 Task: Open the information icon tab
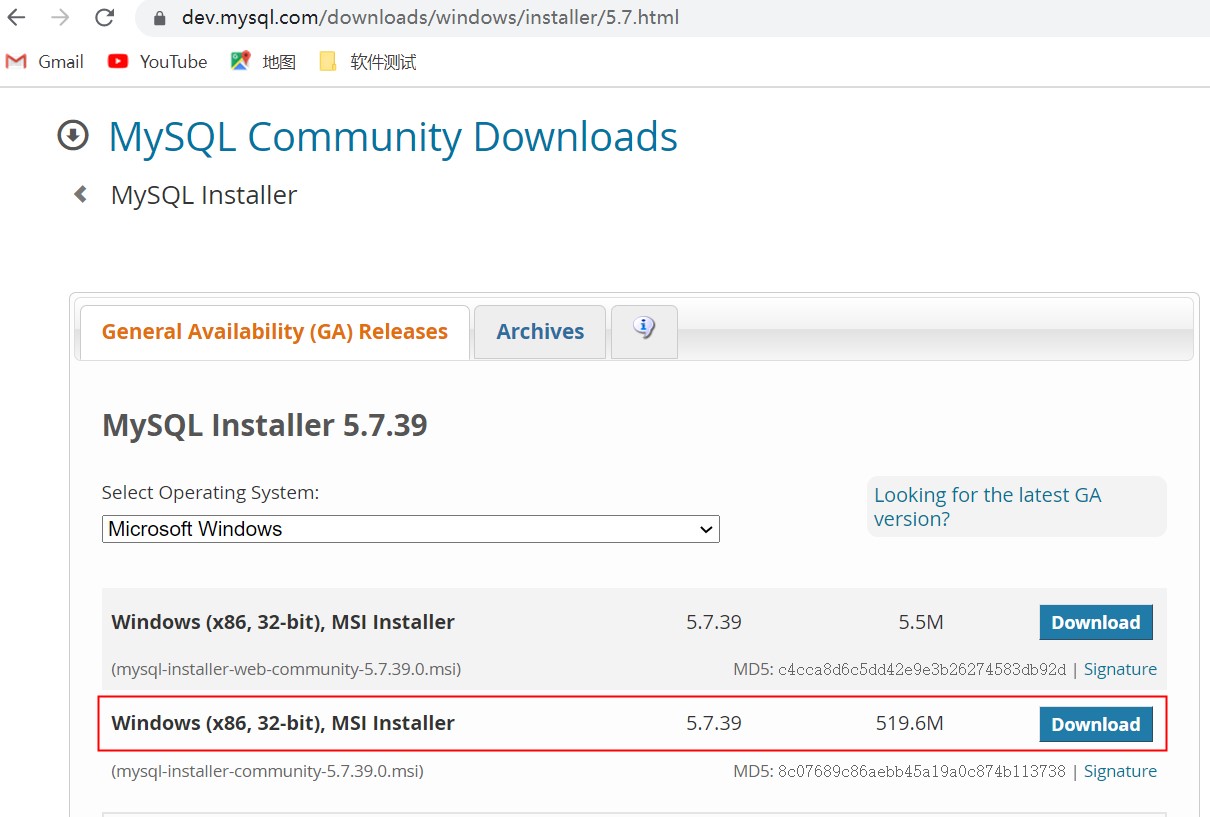click(x=644, y=331)
